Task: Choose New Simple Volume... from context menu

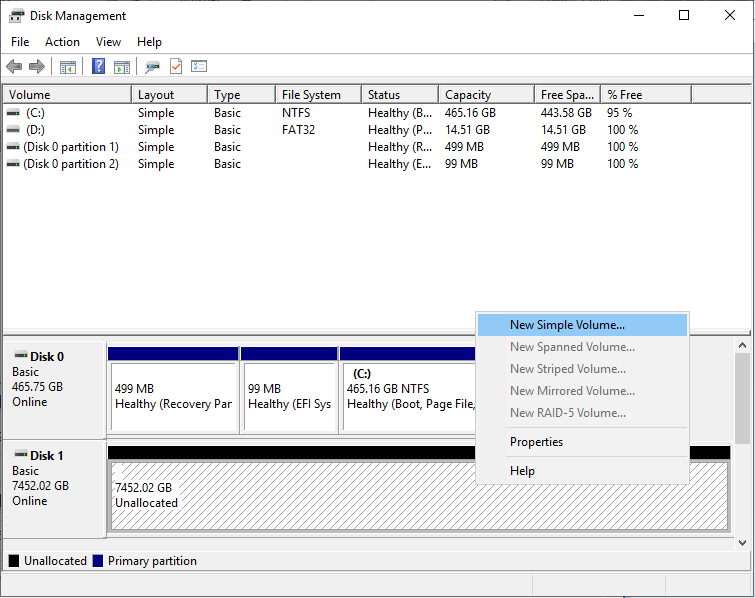Action: coord(582,325)
